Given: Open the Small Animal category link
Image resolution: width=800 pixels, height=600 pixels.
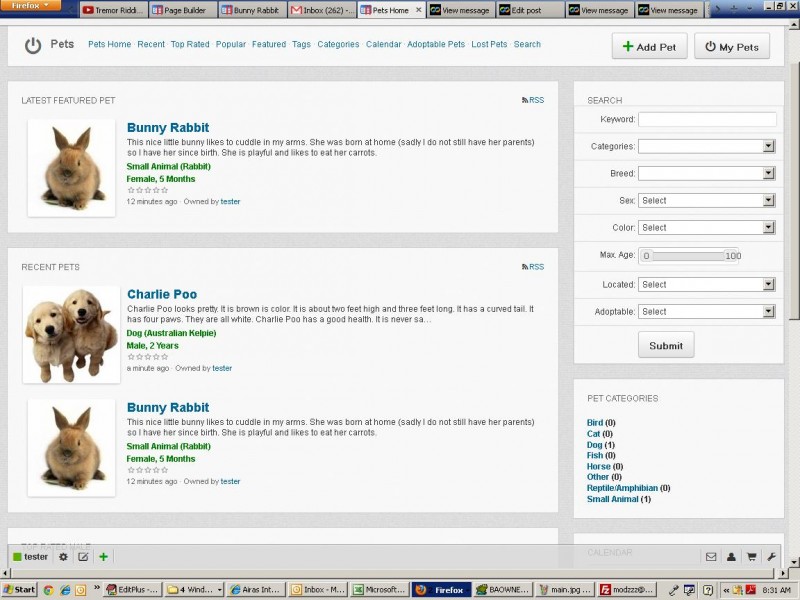Looking at the screenshot, I should pyautogui.click(x=612, y=499).
